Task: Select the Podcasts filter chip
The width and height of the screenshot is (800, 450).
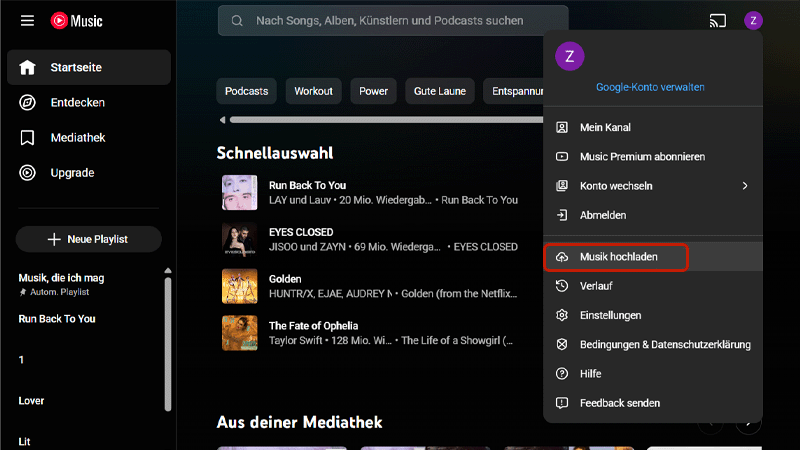Action: point(246,91)
